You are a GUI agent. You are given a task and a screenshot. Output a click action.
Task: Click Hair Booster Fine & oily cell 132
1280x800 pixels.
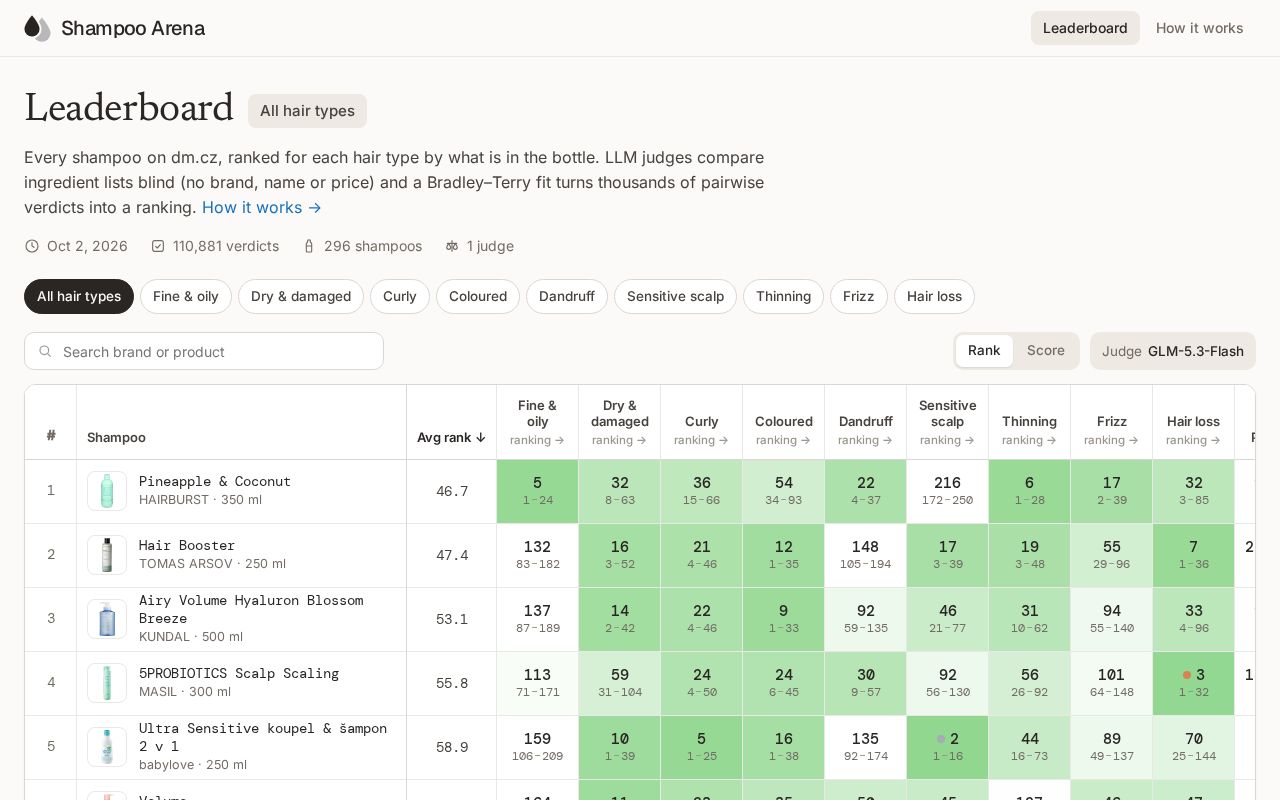(x=537, y=555)
